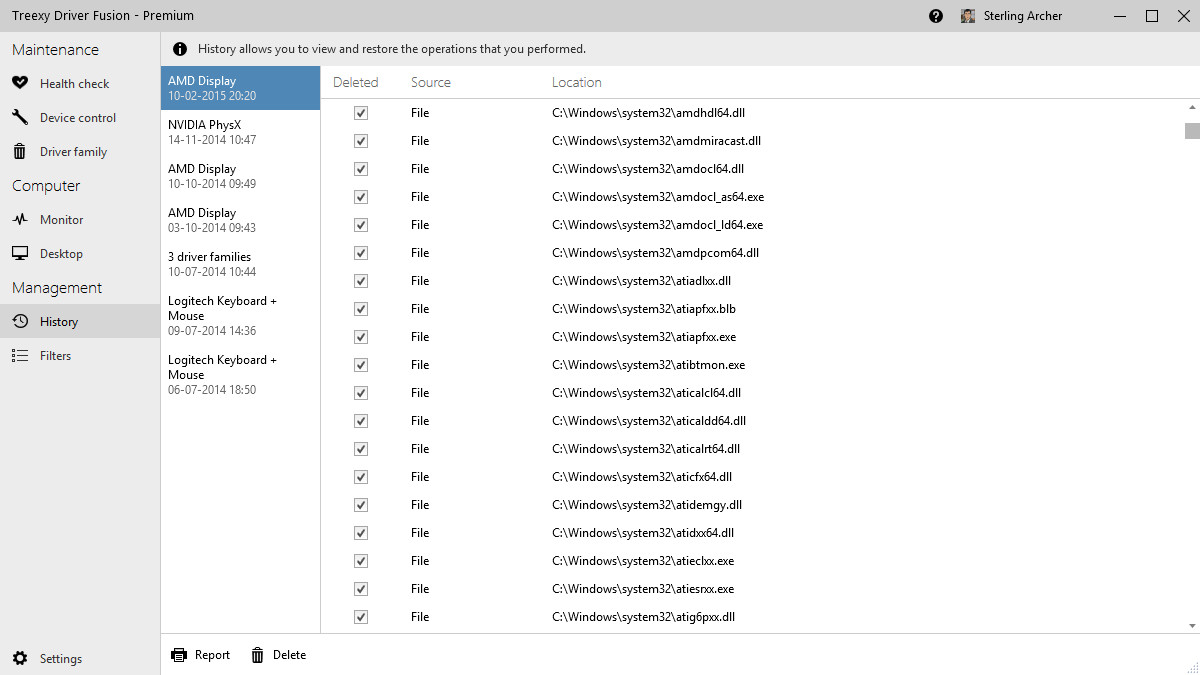
Task: Click the Delete button label
Action: point(289,655)
